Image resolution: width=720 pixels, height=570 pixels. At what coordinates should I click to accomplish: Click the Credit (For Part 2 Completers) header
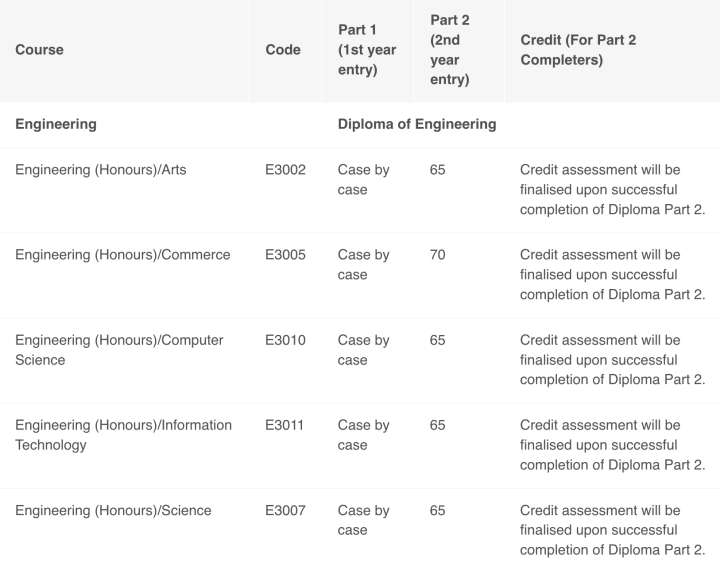578,50
